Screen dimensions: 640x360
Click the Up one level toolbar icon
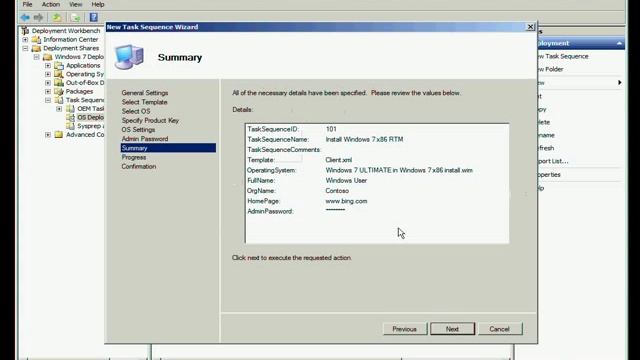57,18
